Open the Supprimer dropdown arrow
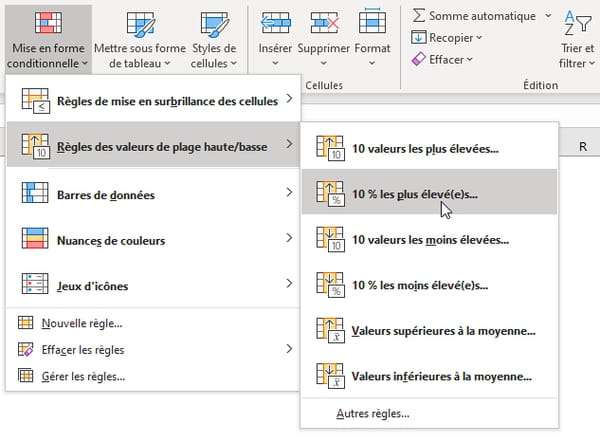 point(324,63)
